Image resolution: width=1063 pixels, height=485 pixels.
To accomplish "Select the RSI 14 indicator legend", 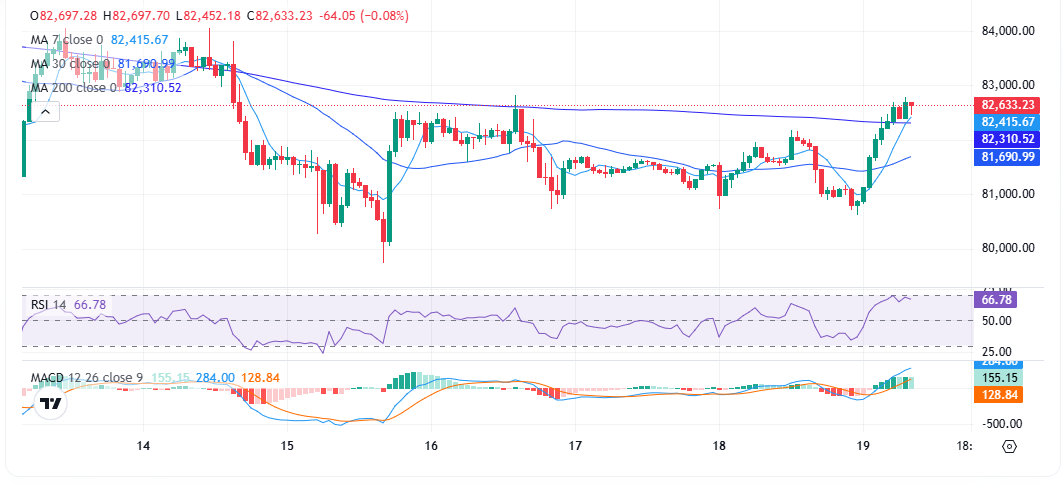I will pos(68,305).
